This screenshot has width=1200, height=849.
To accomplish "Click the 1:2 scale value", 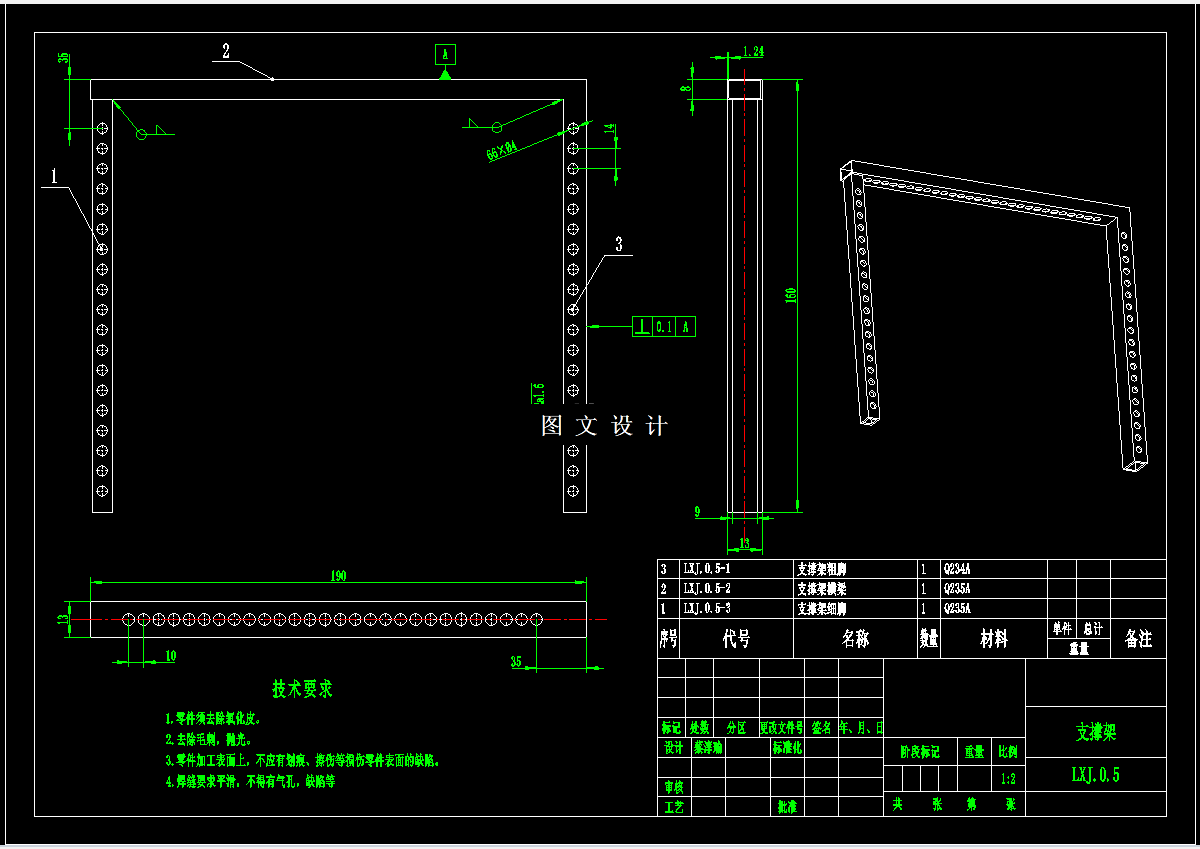I will point(1008,778).
